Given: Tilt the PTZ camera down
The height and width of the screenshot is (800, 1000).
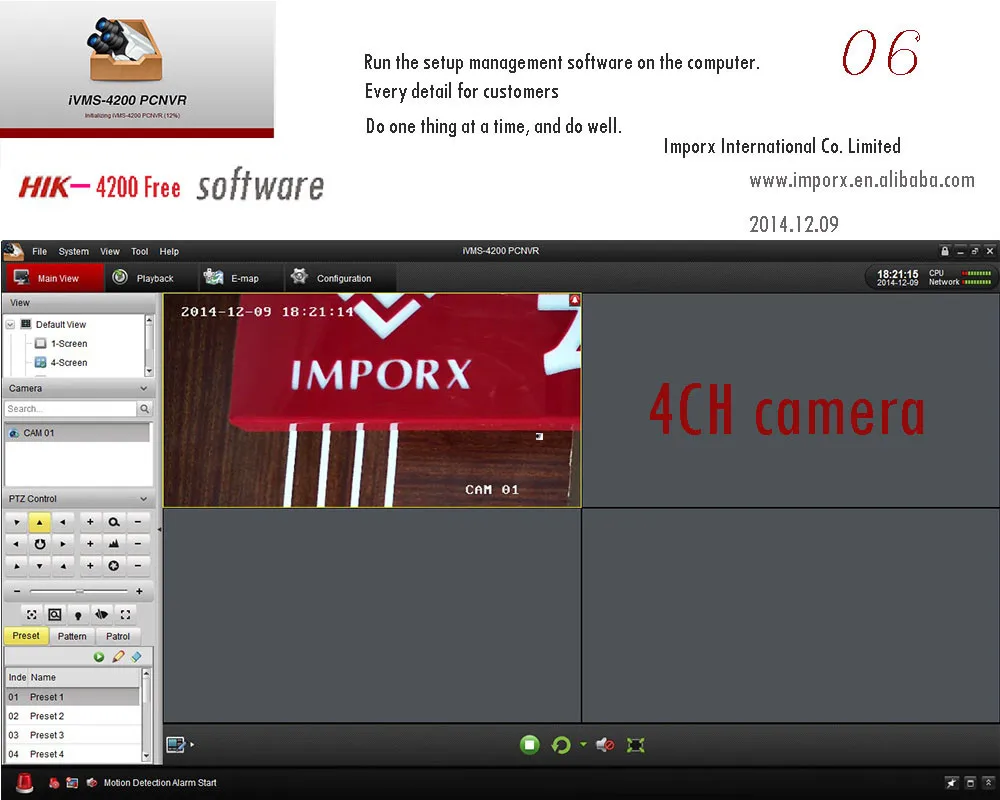Looking at the screenshot, I should [x=40, y=565].
